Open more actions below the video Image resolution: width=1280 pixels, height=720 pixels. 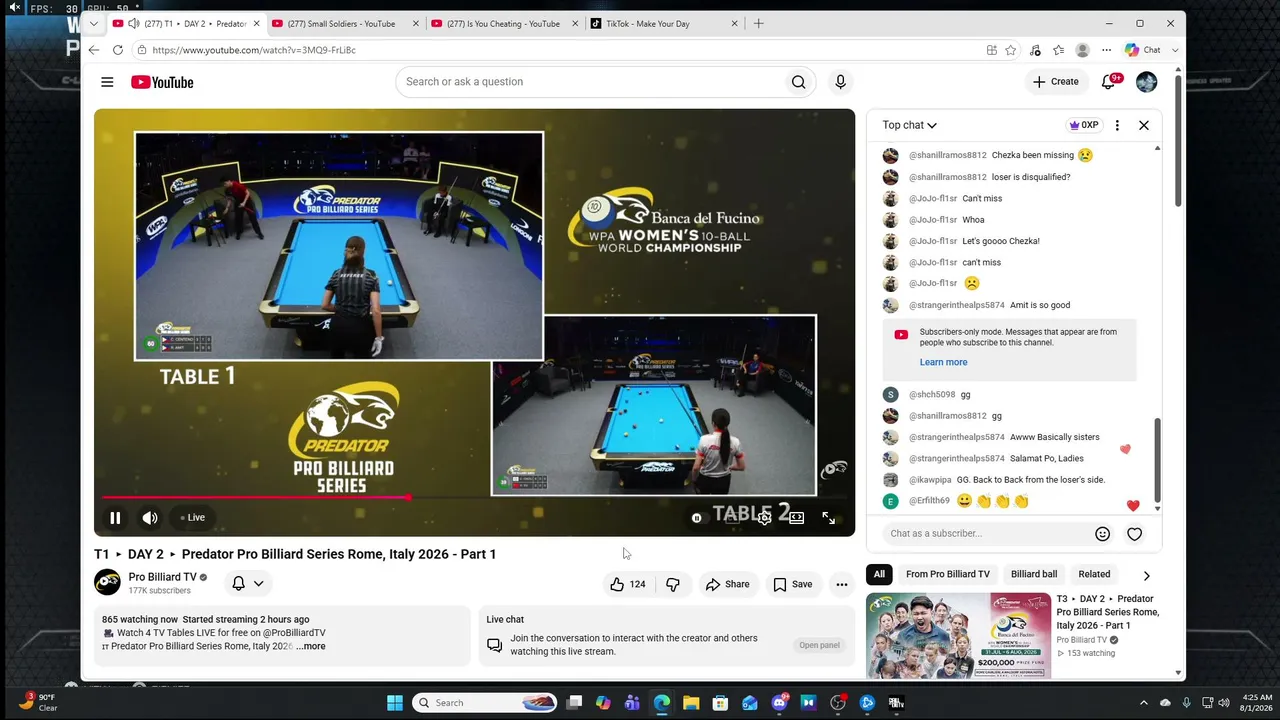point(842,584)
